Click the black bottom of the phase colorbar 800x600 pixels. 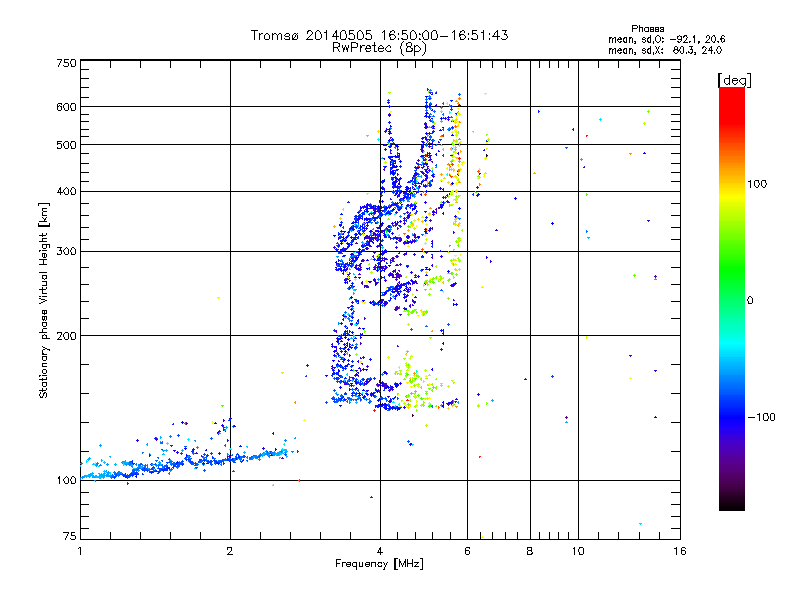[732, 503]
